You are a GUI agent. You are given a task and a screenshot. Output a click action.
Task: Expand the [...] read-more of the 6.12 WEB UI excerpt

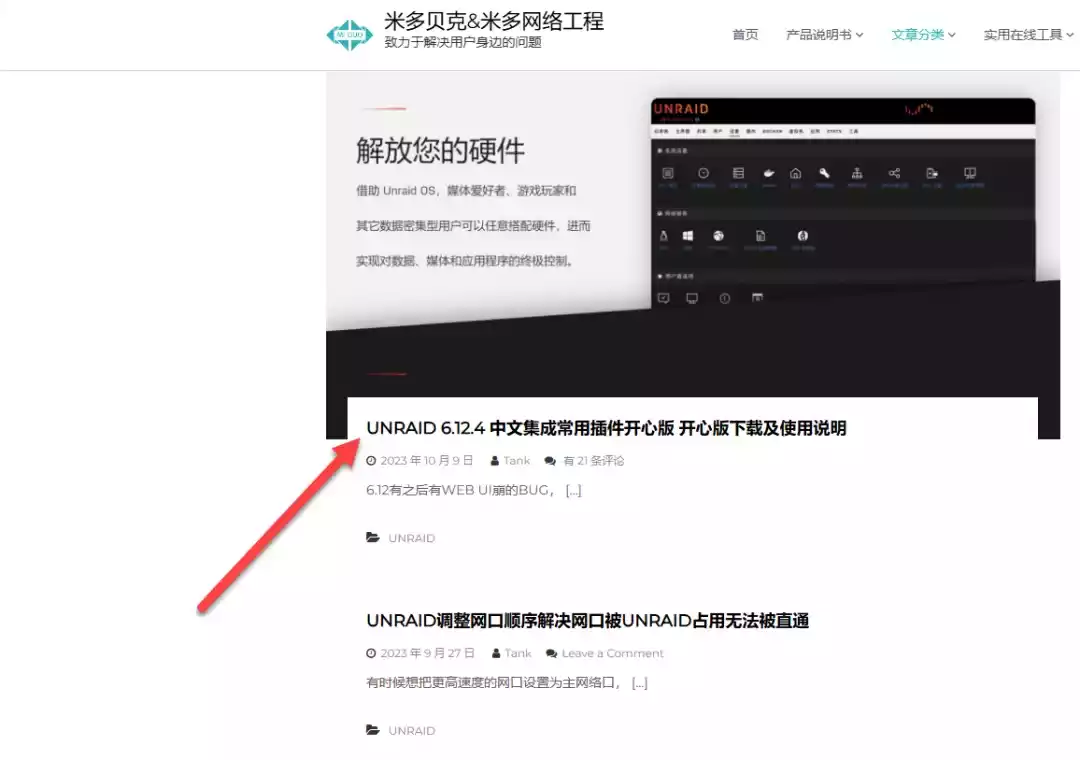click(574, 491)
